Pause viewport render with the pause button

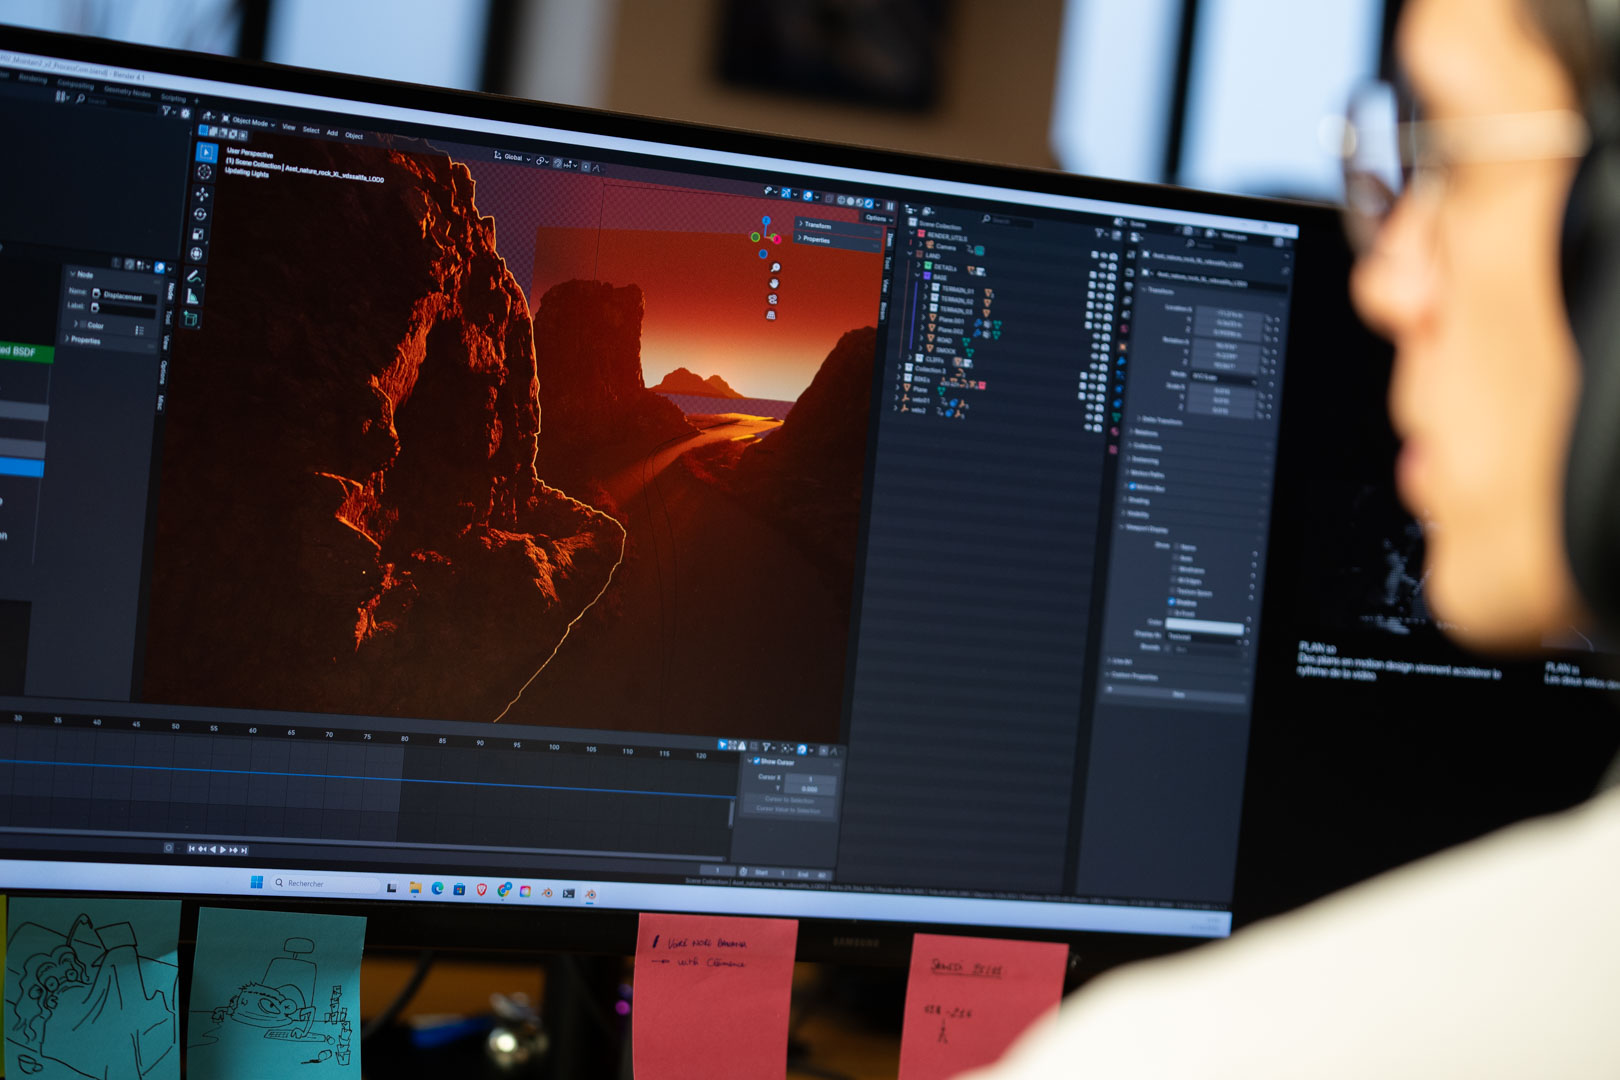(x=890, y=206)
